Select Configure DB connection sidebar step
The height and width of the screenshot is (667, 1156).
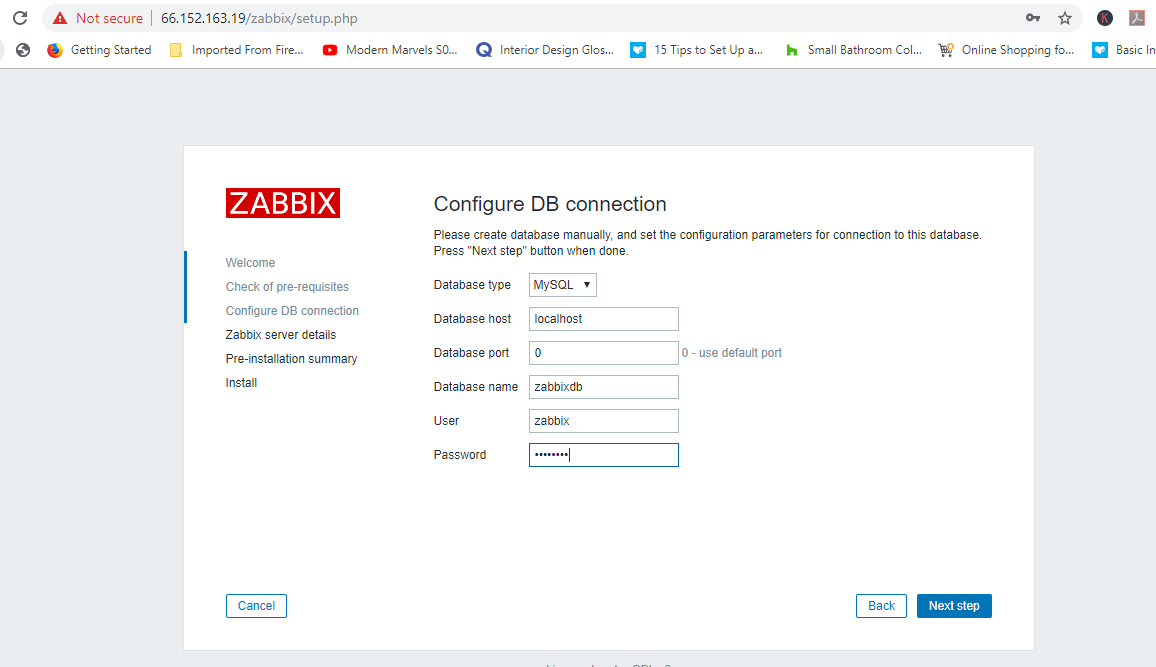coord(292,310)
